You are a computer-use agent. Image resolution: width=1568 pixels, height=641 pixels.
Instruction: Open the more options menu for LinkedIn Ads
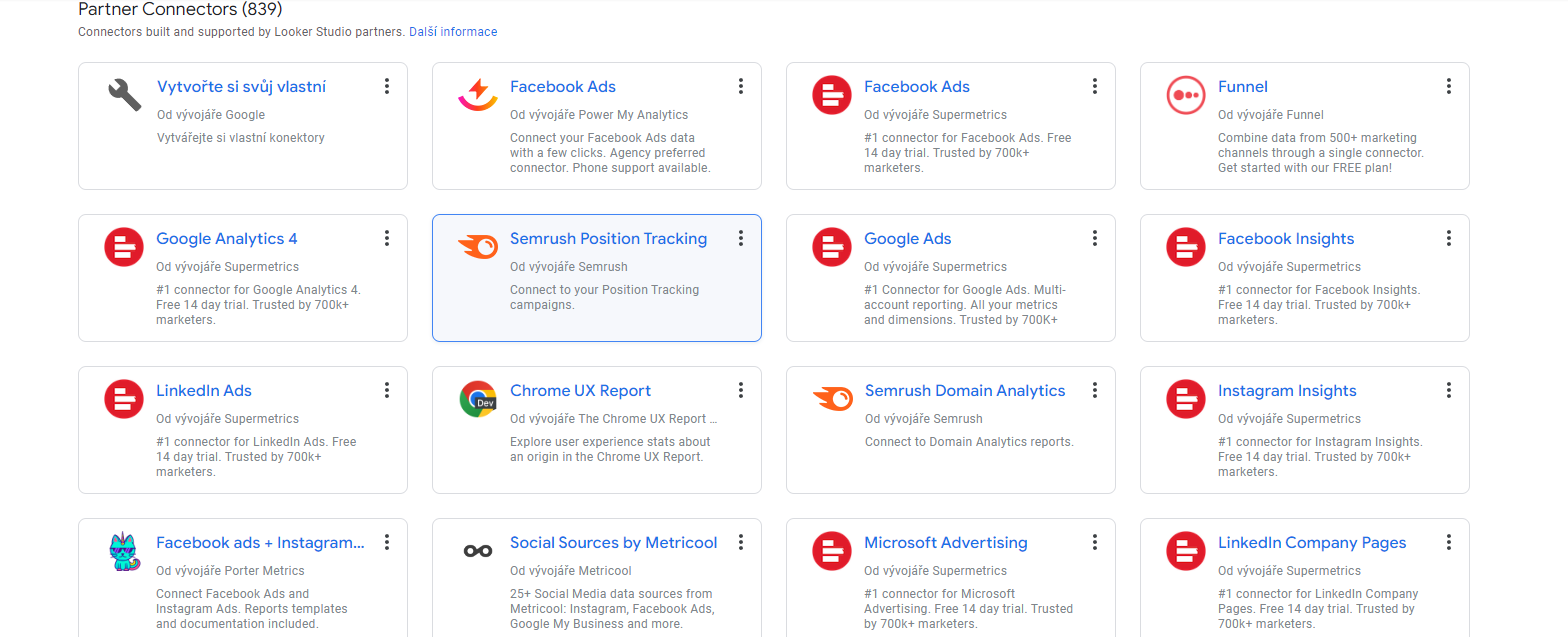point(386,390)
